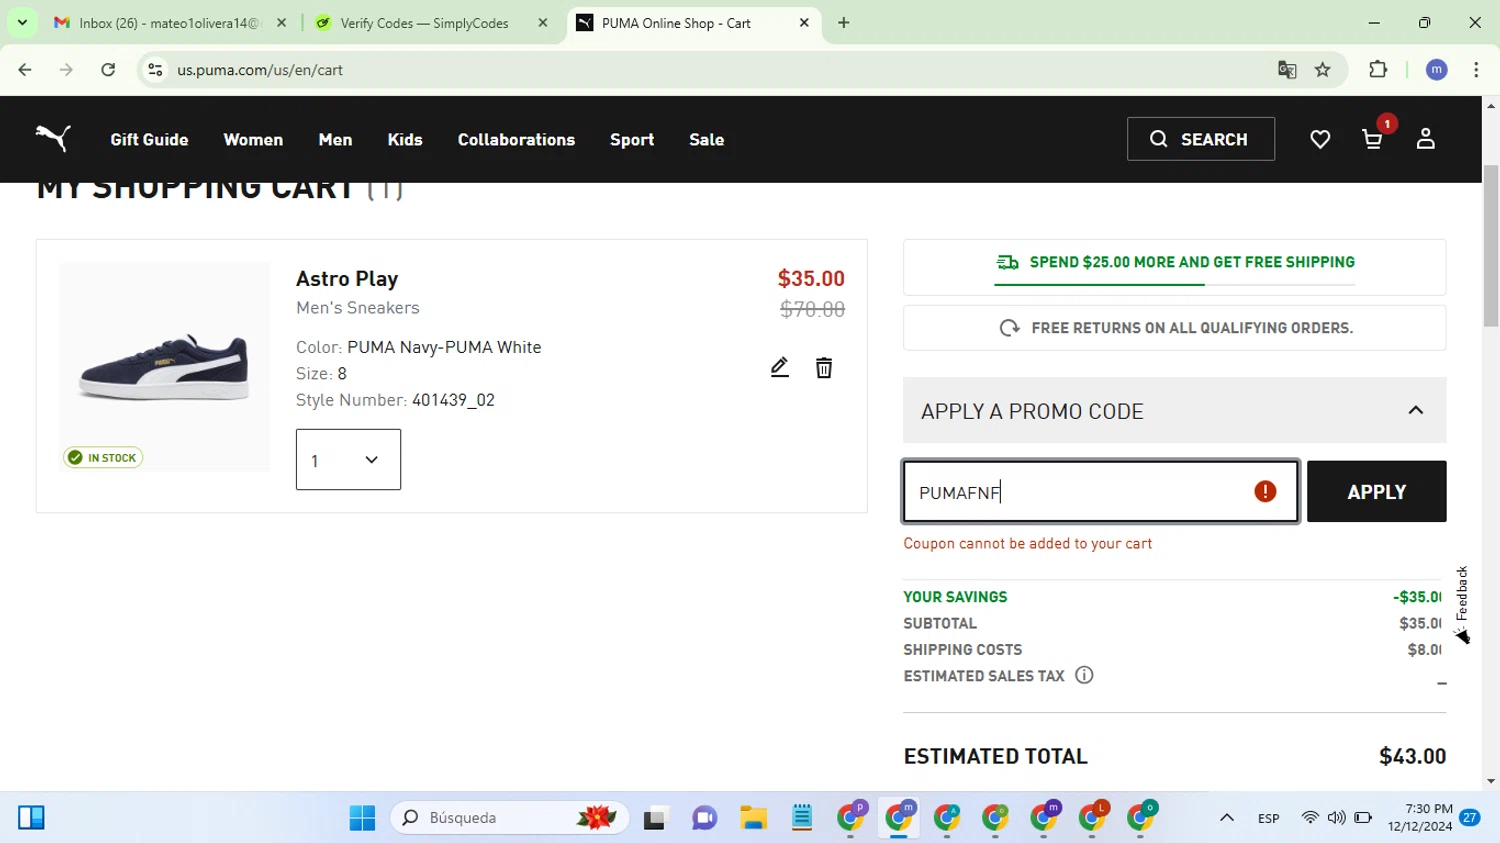
Task: Reload the PUMA cart page
Action: (x=108, y=70)
